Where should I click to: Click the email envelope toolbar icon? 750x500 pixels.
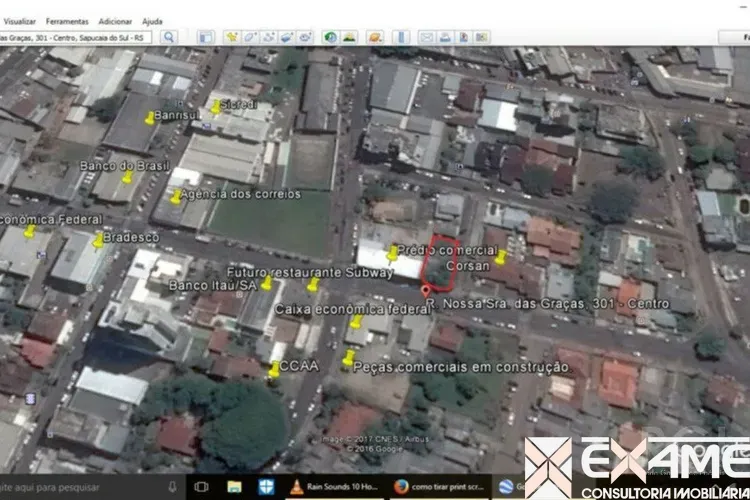(426, 37)
